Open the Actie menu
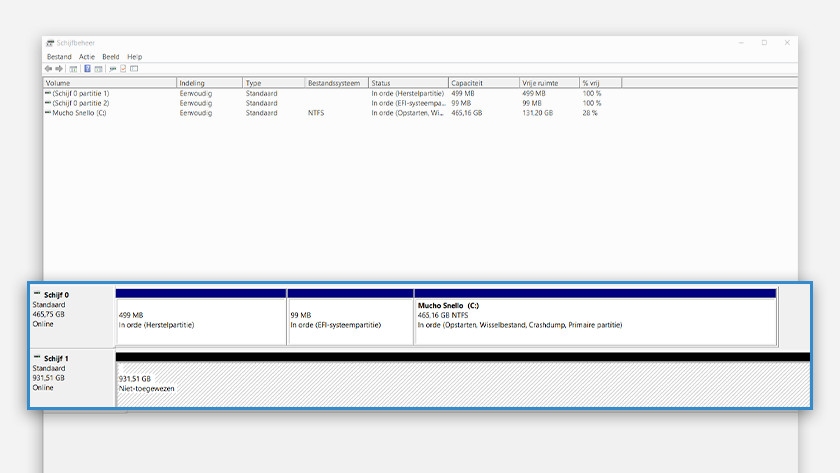 (87, 57)
